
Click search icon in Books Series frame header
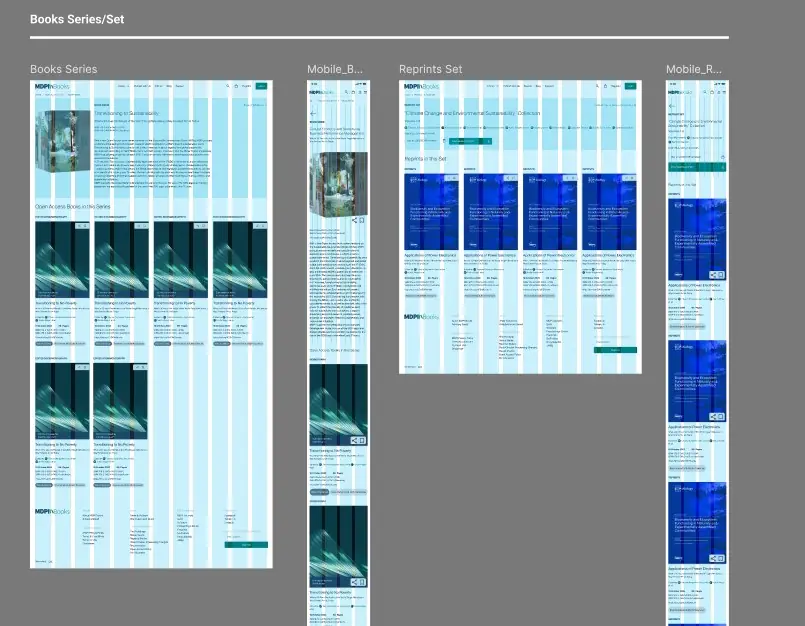(228, 86)
